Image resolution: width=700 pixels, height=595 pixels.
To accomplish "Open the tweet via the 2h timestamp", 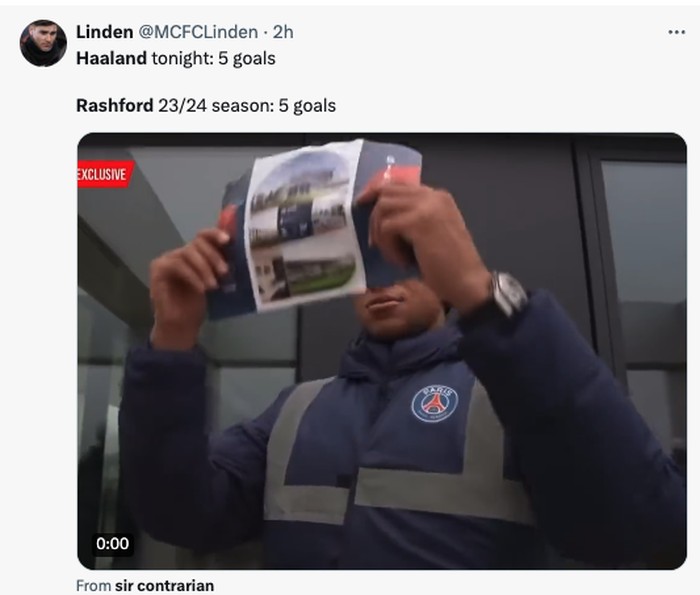I will pyautogui.click(x=283, y=32).
